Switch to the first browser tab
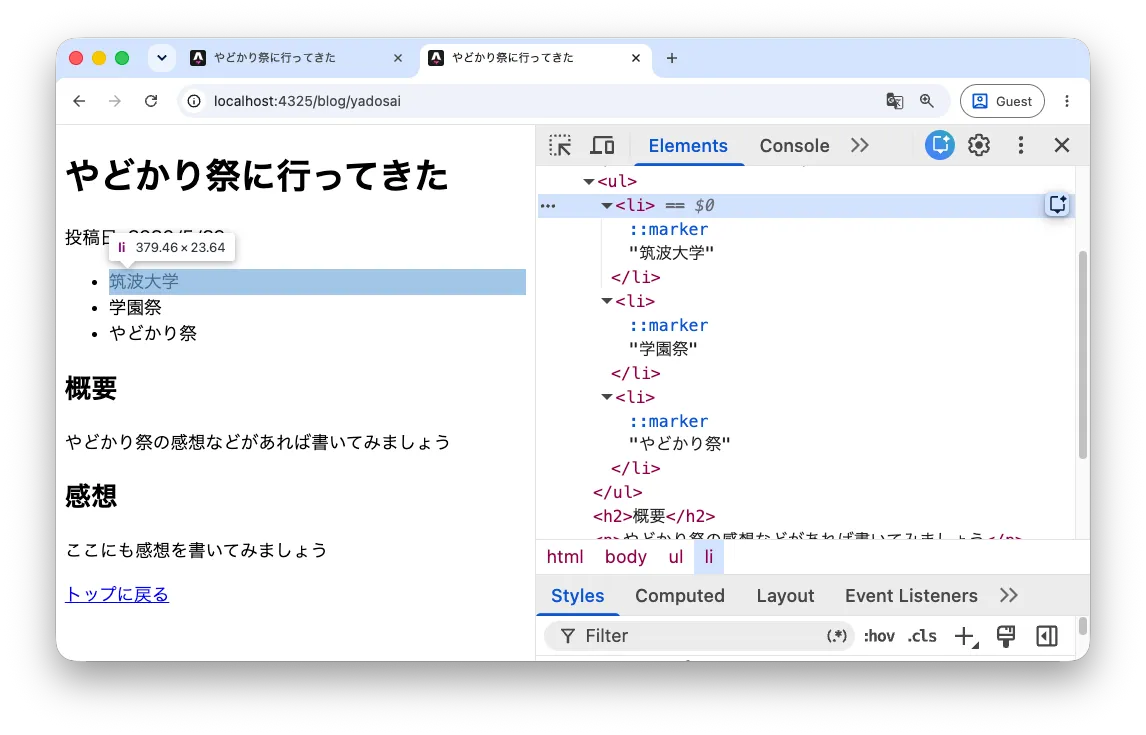The height and width of the screenshot is (735, 1146). 295,58
